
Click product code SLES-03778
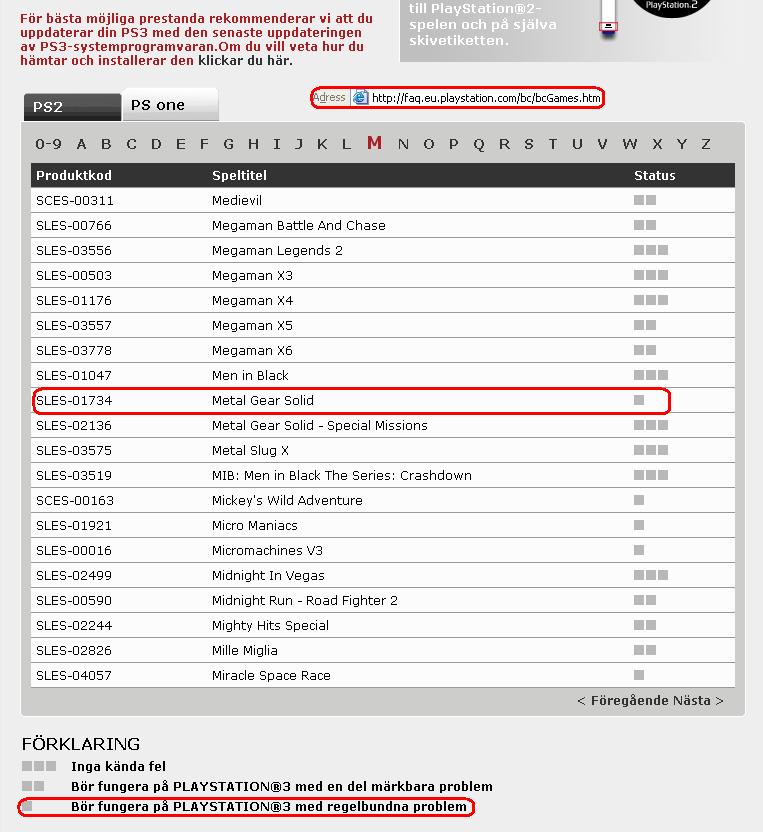tap(74, 351)
